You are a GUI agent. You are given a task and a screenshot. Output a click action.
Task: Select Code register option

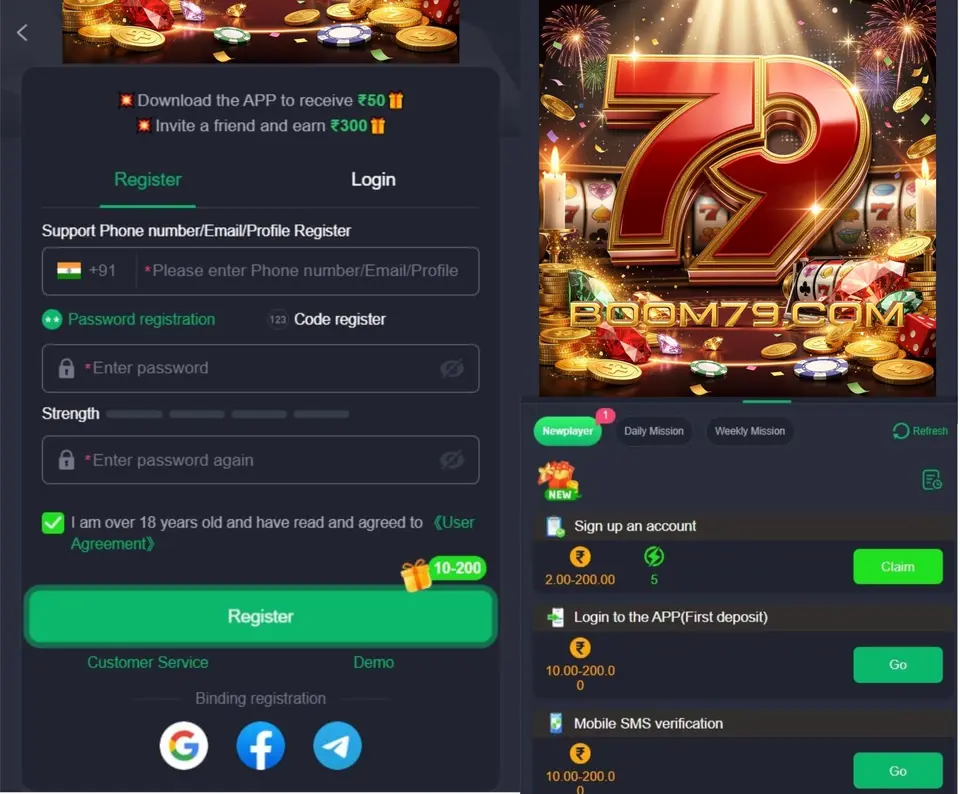(x=327, y=320)
